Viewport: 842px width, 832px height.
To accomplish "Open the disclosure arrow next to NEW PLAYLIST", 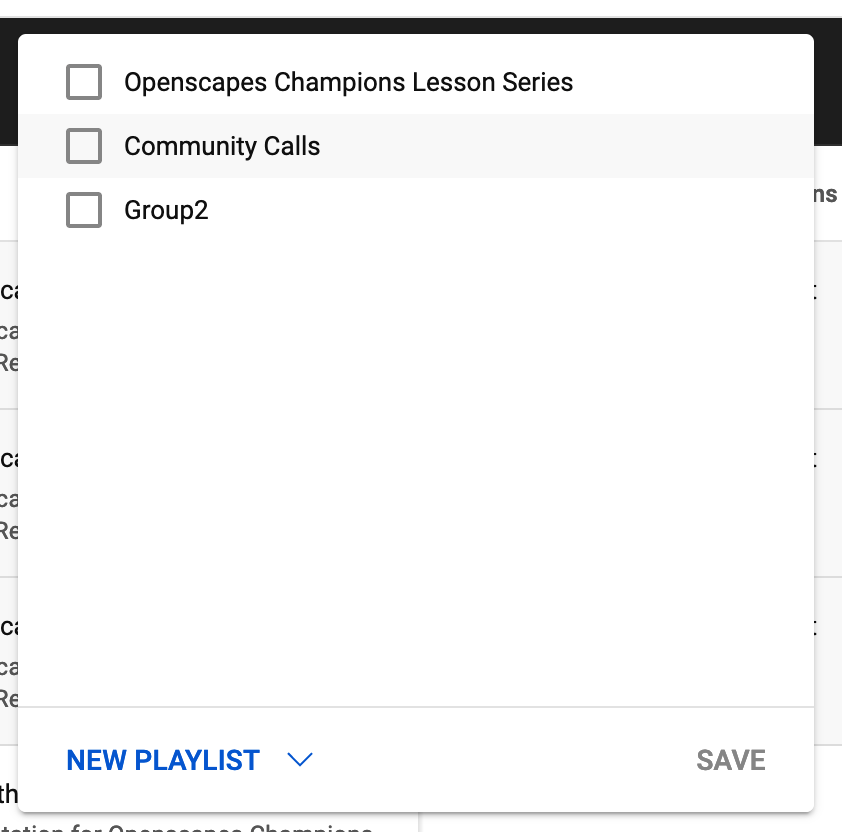I will (299, 760).
